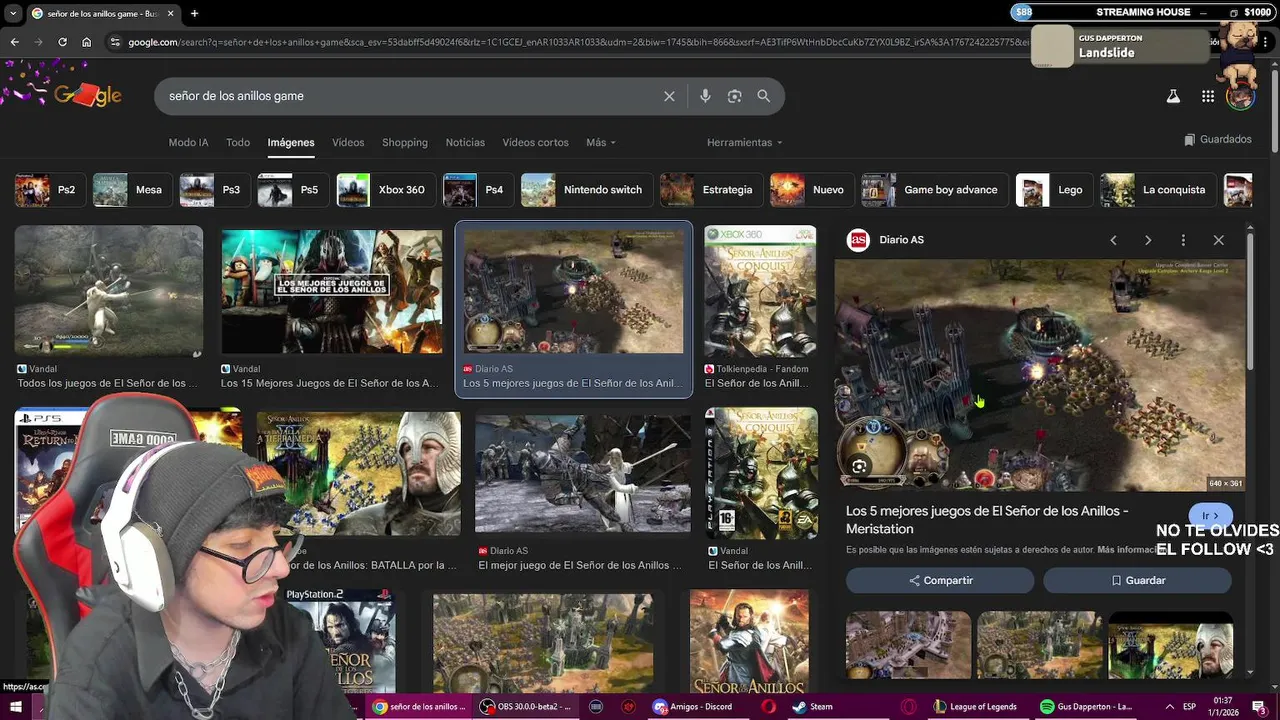
Task: Filter images by Lego chip
Action: point(1054,190)
